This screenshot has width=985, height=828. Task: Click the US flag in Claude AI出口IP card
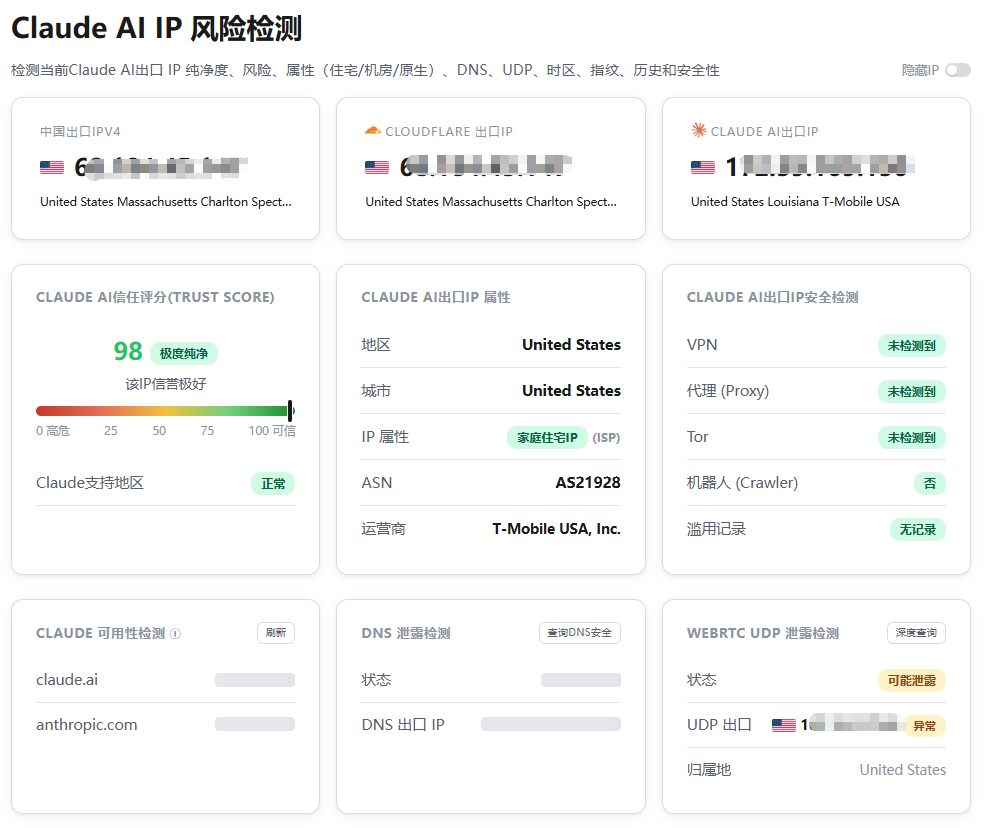(703, 167)
